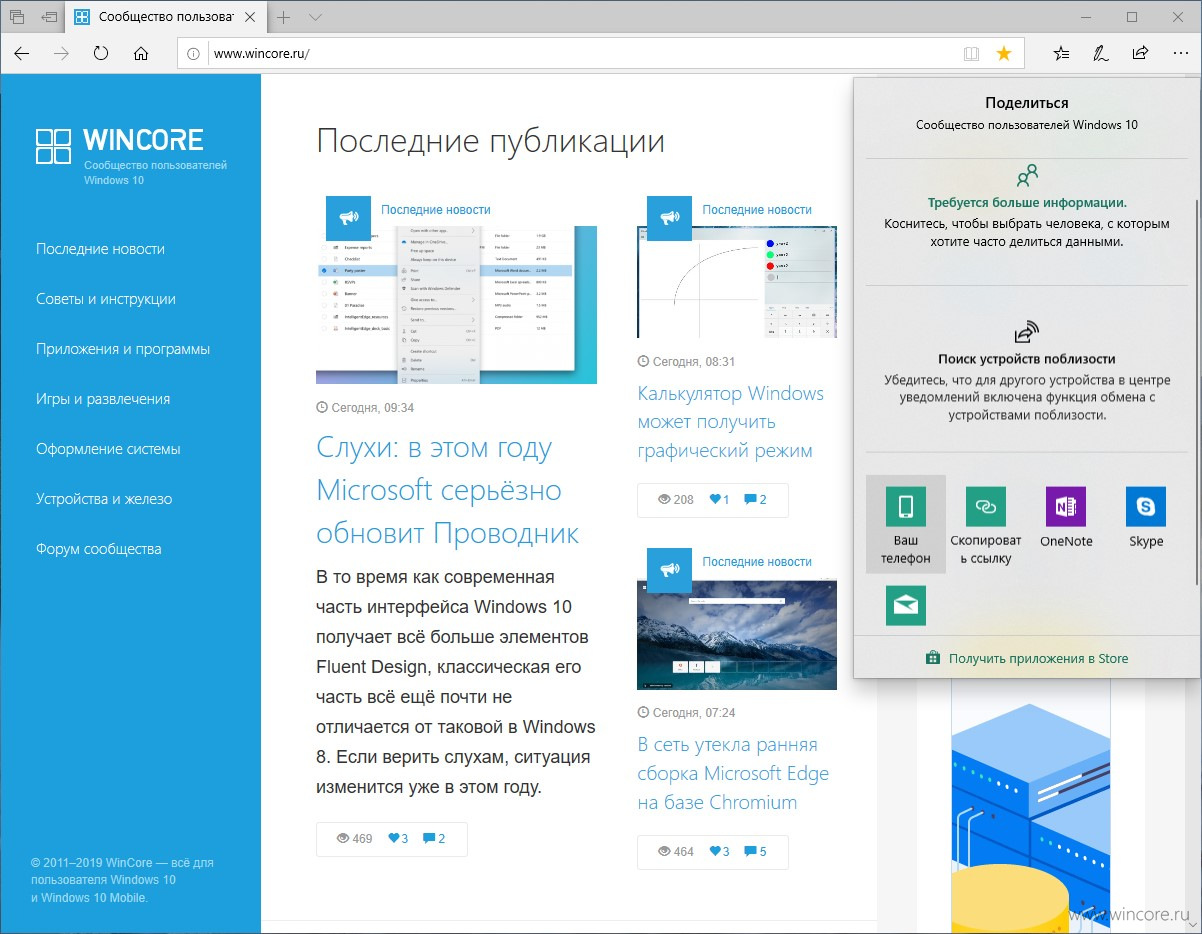Open Форум сообщества menu item
The image size is (1202, 934).
98,549
